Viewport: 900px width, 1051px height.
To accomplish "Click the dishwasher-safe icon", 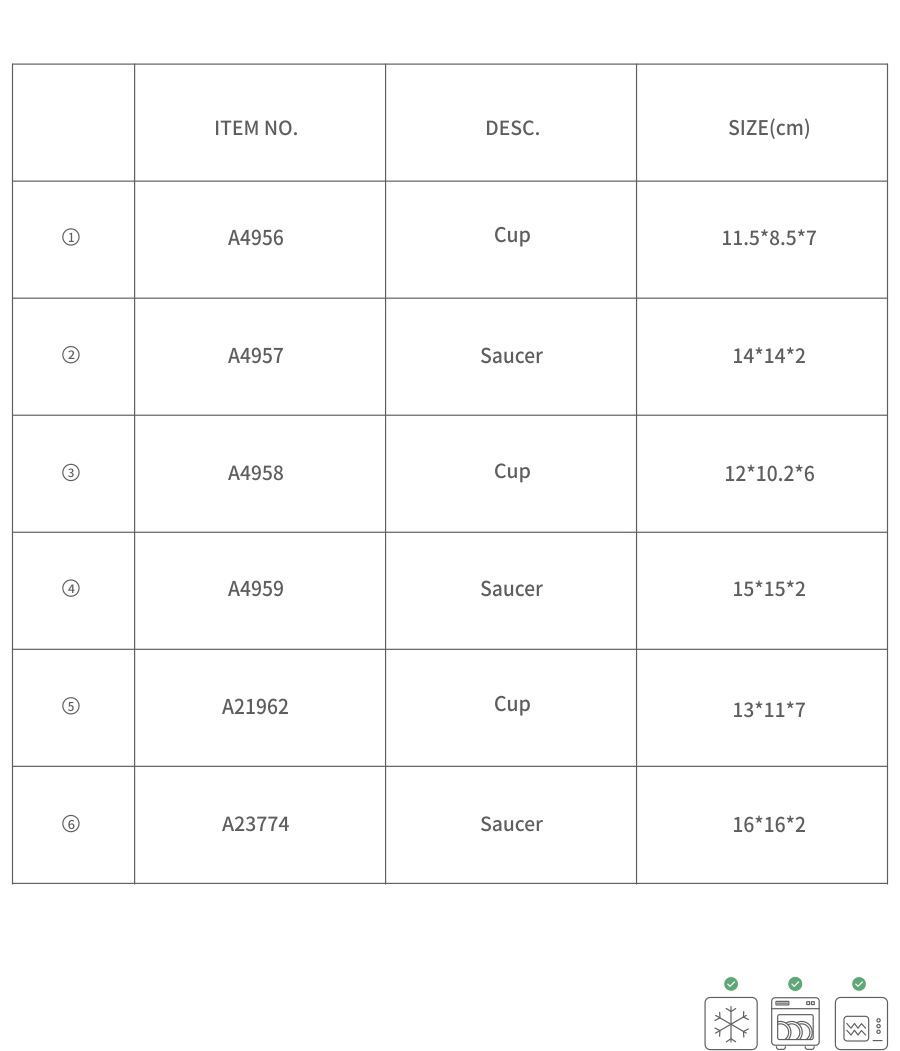I will (x=795, y=1023).
